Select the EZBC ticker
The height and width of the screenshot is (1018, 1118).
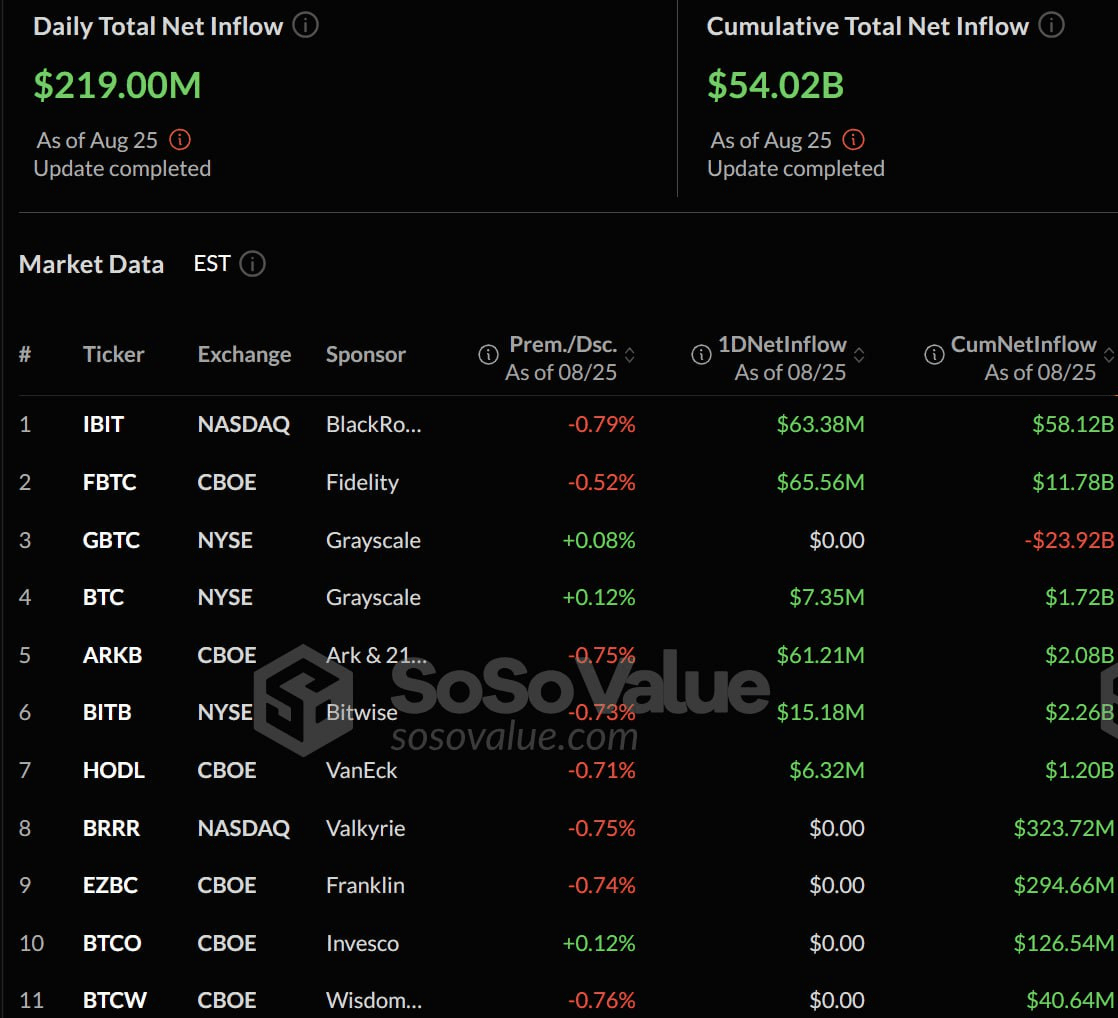click(111, 885)
